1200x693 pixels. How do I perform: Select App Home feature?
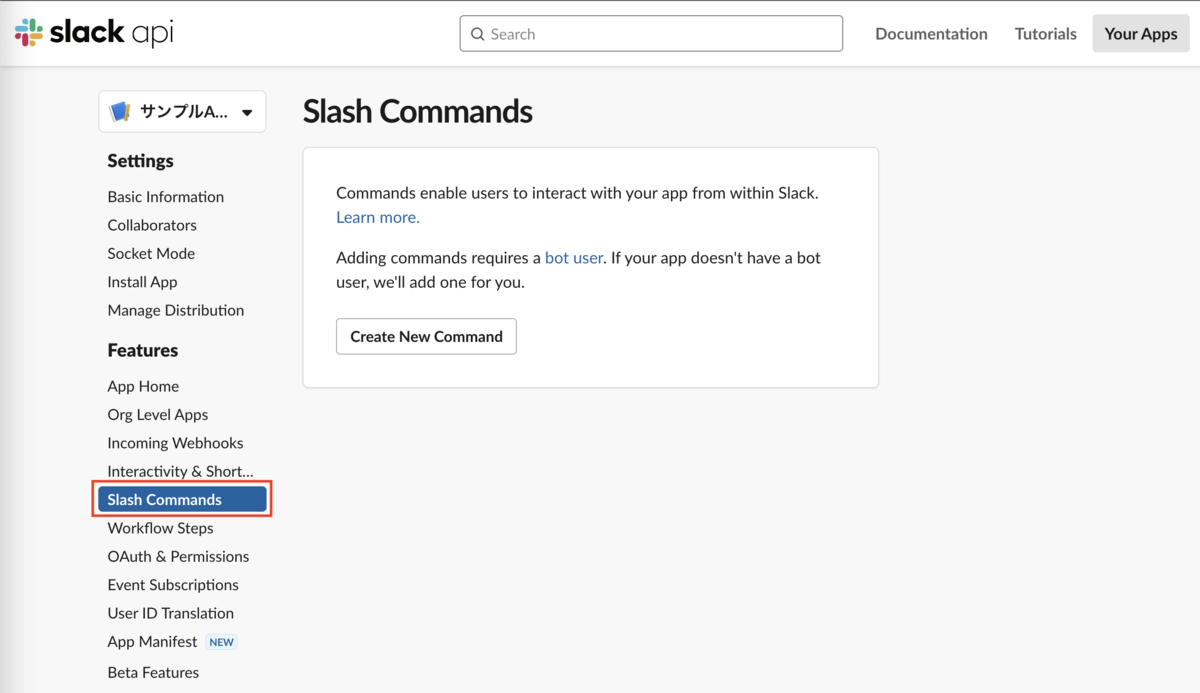coord(143,386)
